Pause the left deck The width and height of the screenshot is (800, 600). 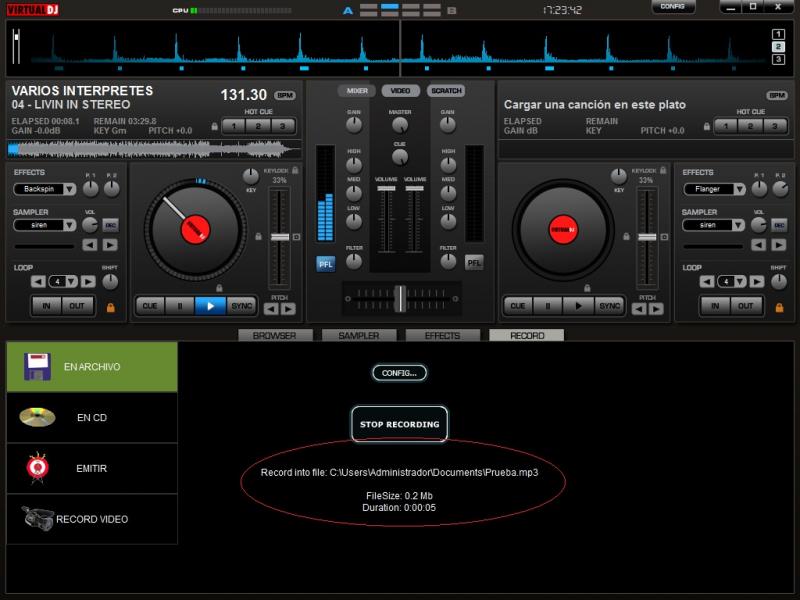tap(180, 306)
